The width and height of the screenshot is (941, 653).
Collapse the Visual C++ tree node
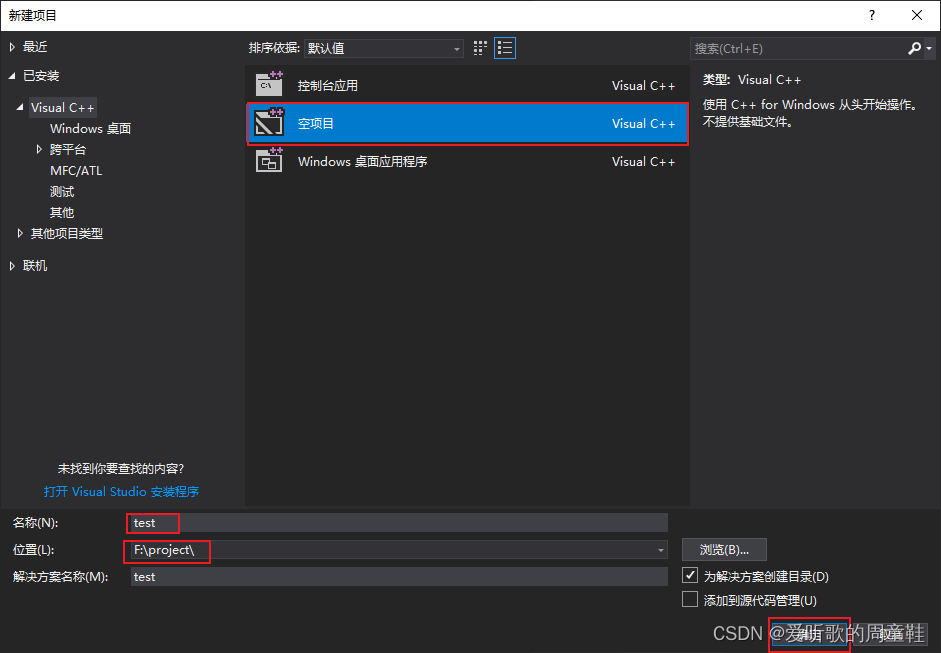click(22, 107)
